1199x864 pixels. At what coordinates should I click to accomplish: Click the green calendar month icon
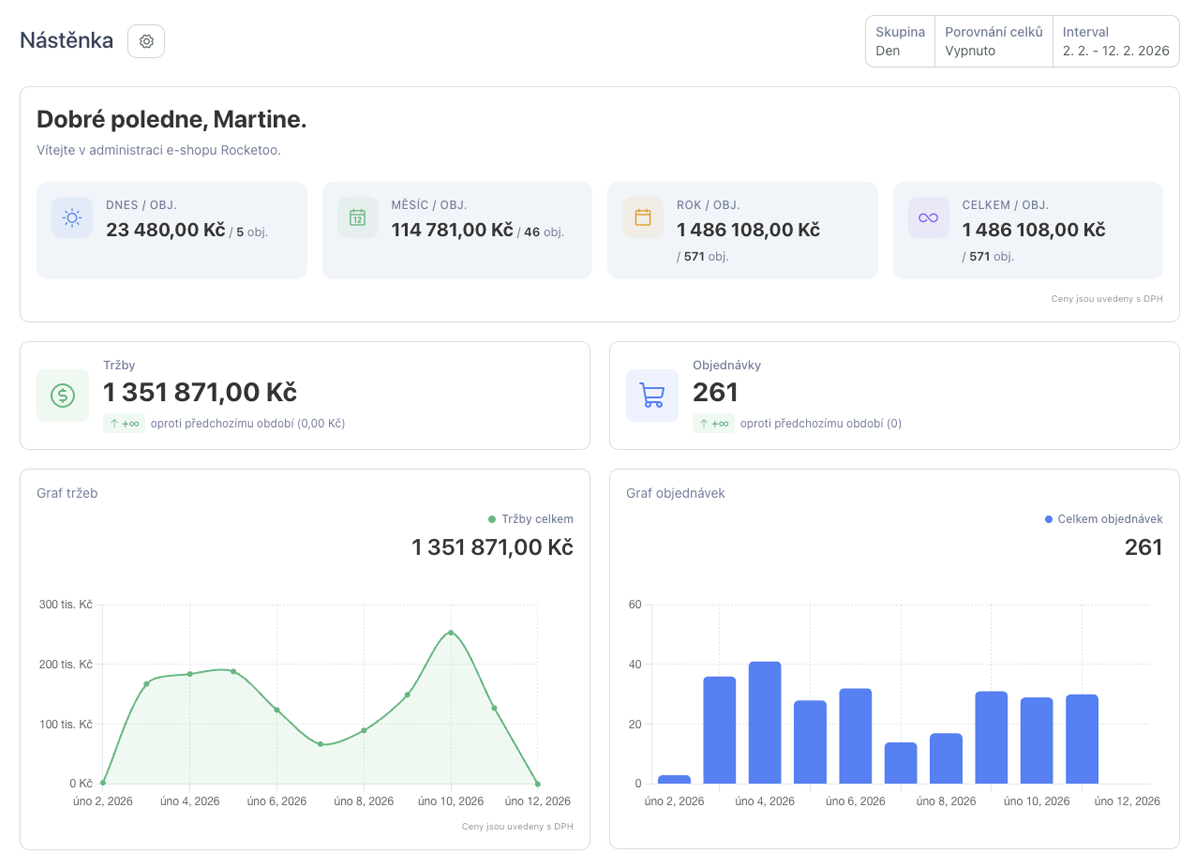tap(357, 217)
